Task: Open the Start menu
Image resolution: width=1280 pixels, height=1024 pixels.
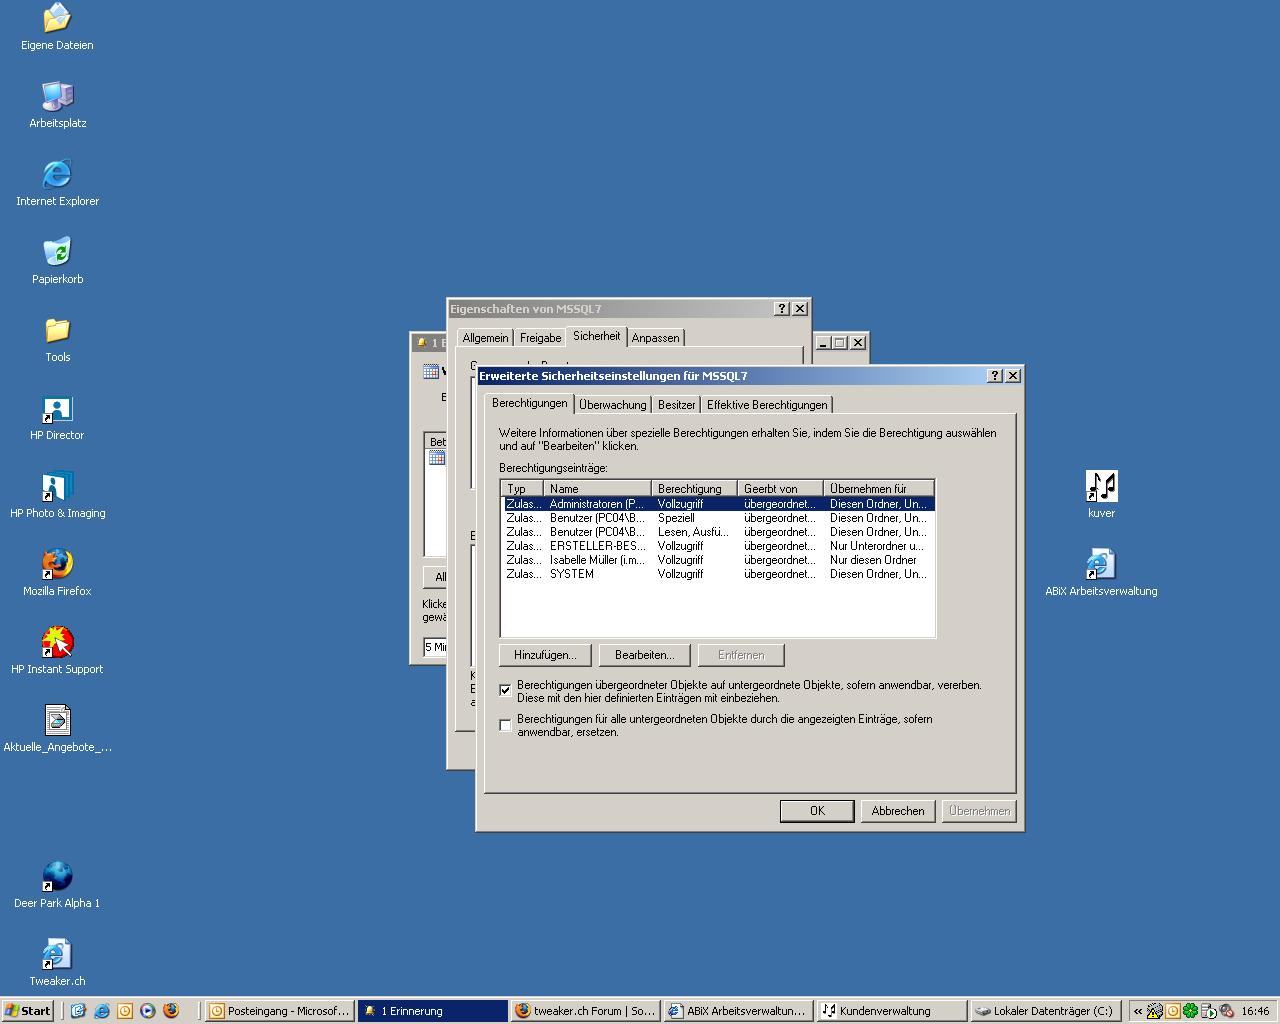Action: (x=28, y=1011)
